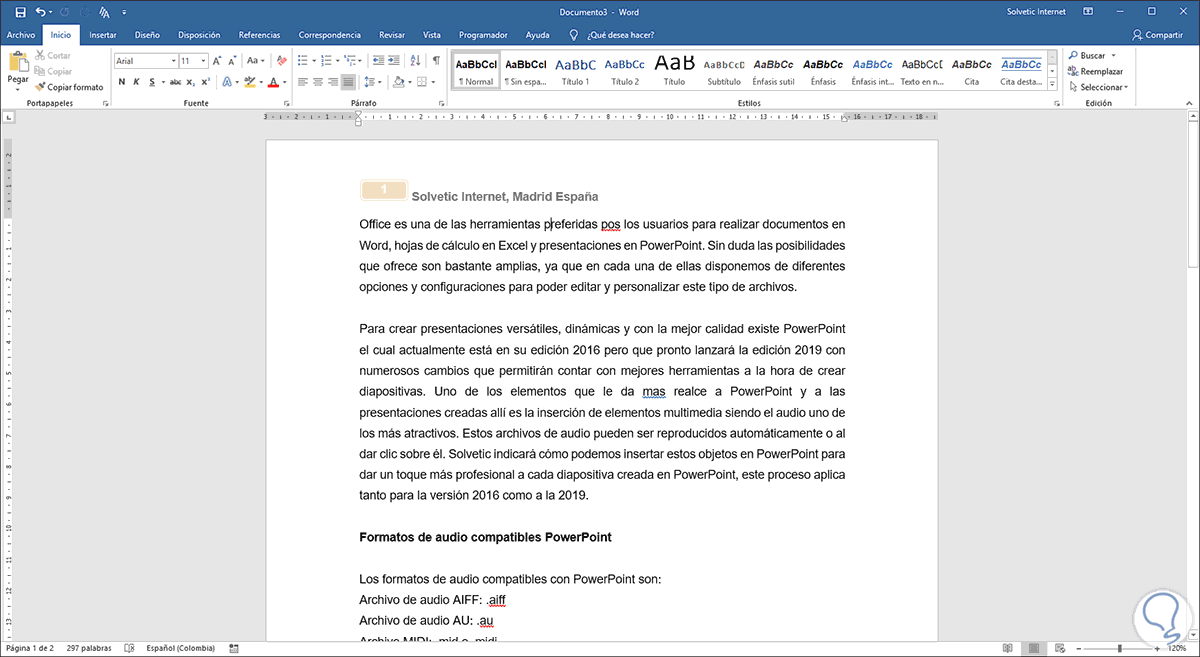
Task: Apply strikethrough with the abc icon
Action: pyautogui.click(x=175, y=82)
